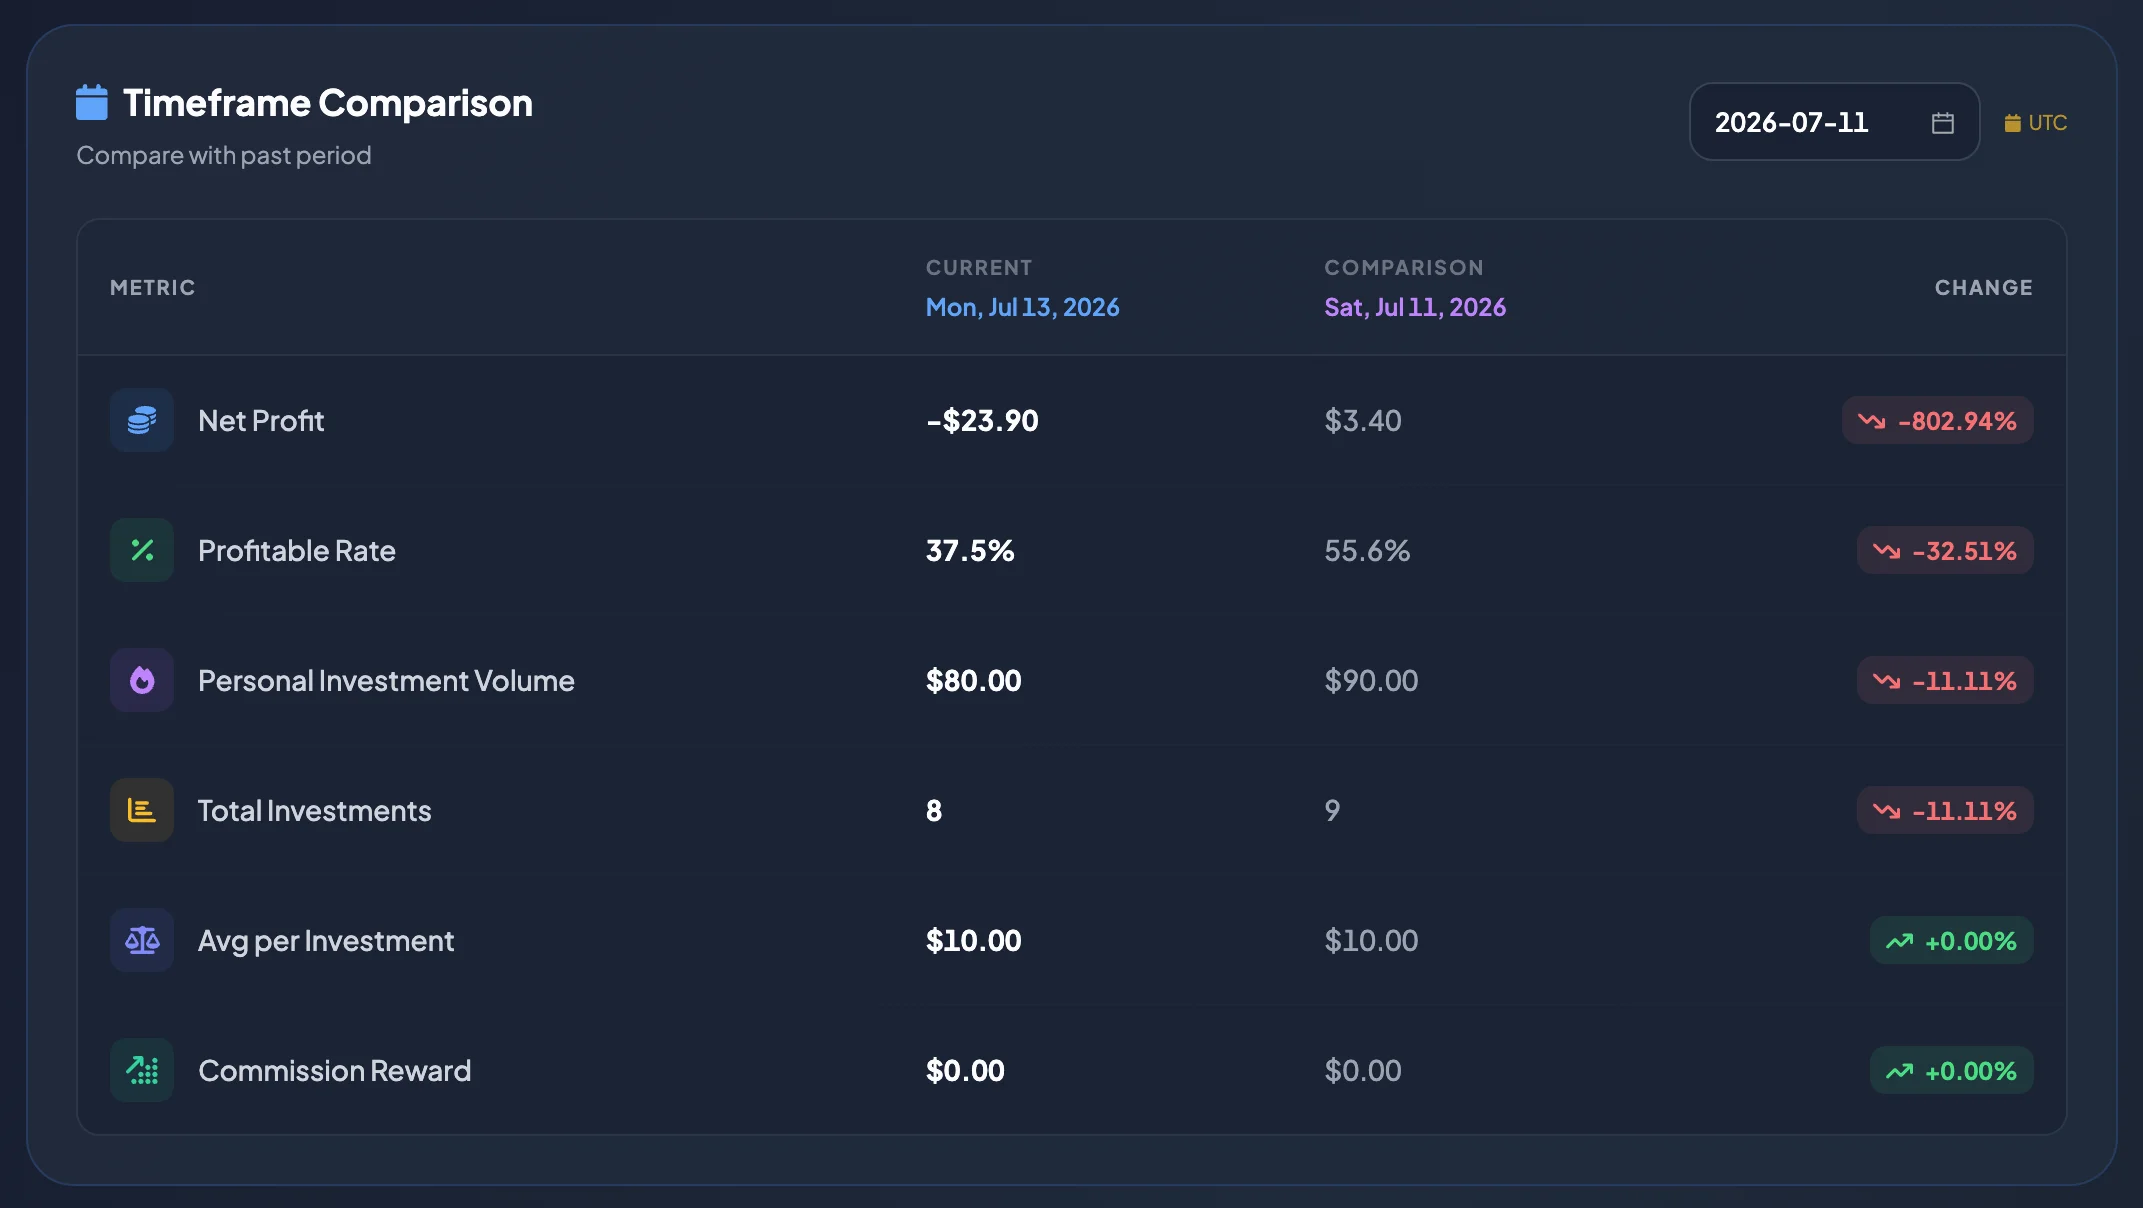2143x1208 pixels.
Task: Click the Total Investments bar chart icon
Action: [142, 810]
